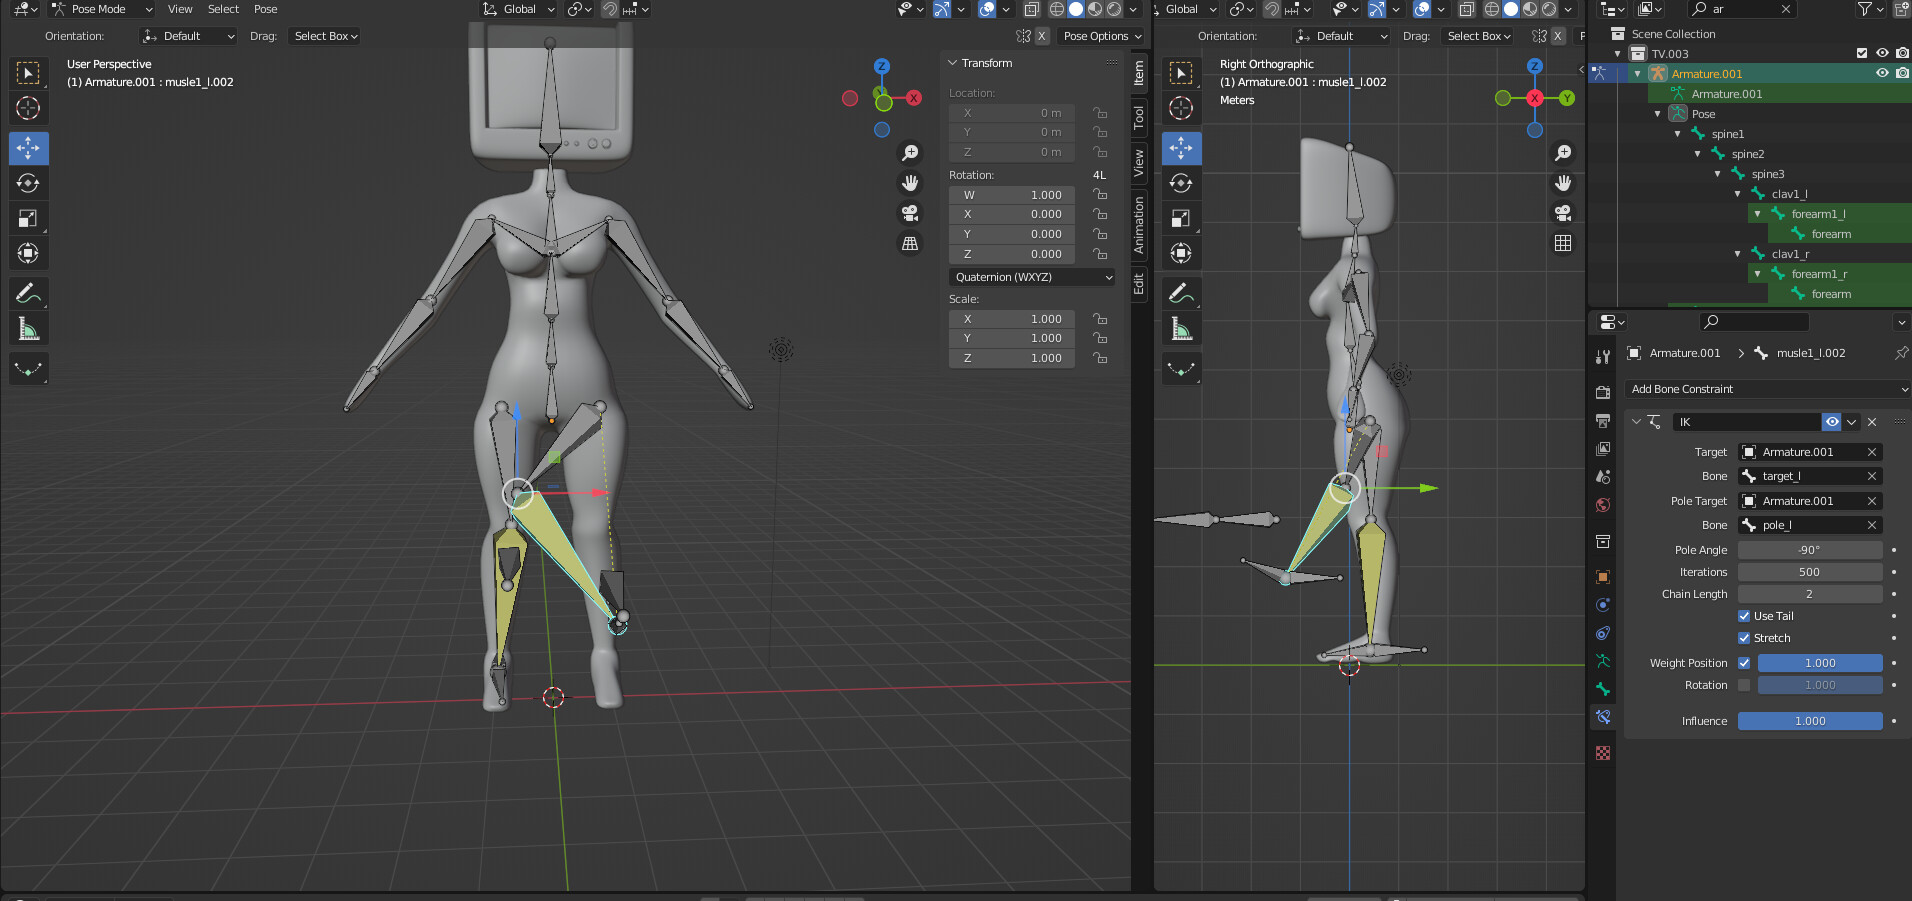Select the Measure tool
Screen dimensions: 1912x901
(28, 328)
